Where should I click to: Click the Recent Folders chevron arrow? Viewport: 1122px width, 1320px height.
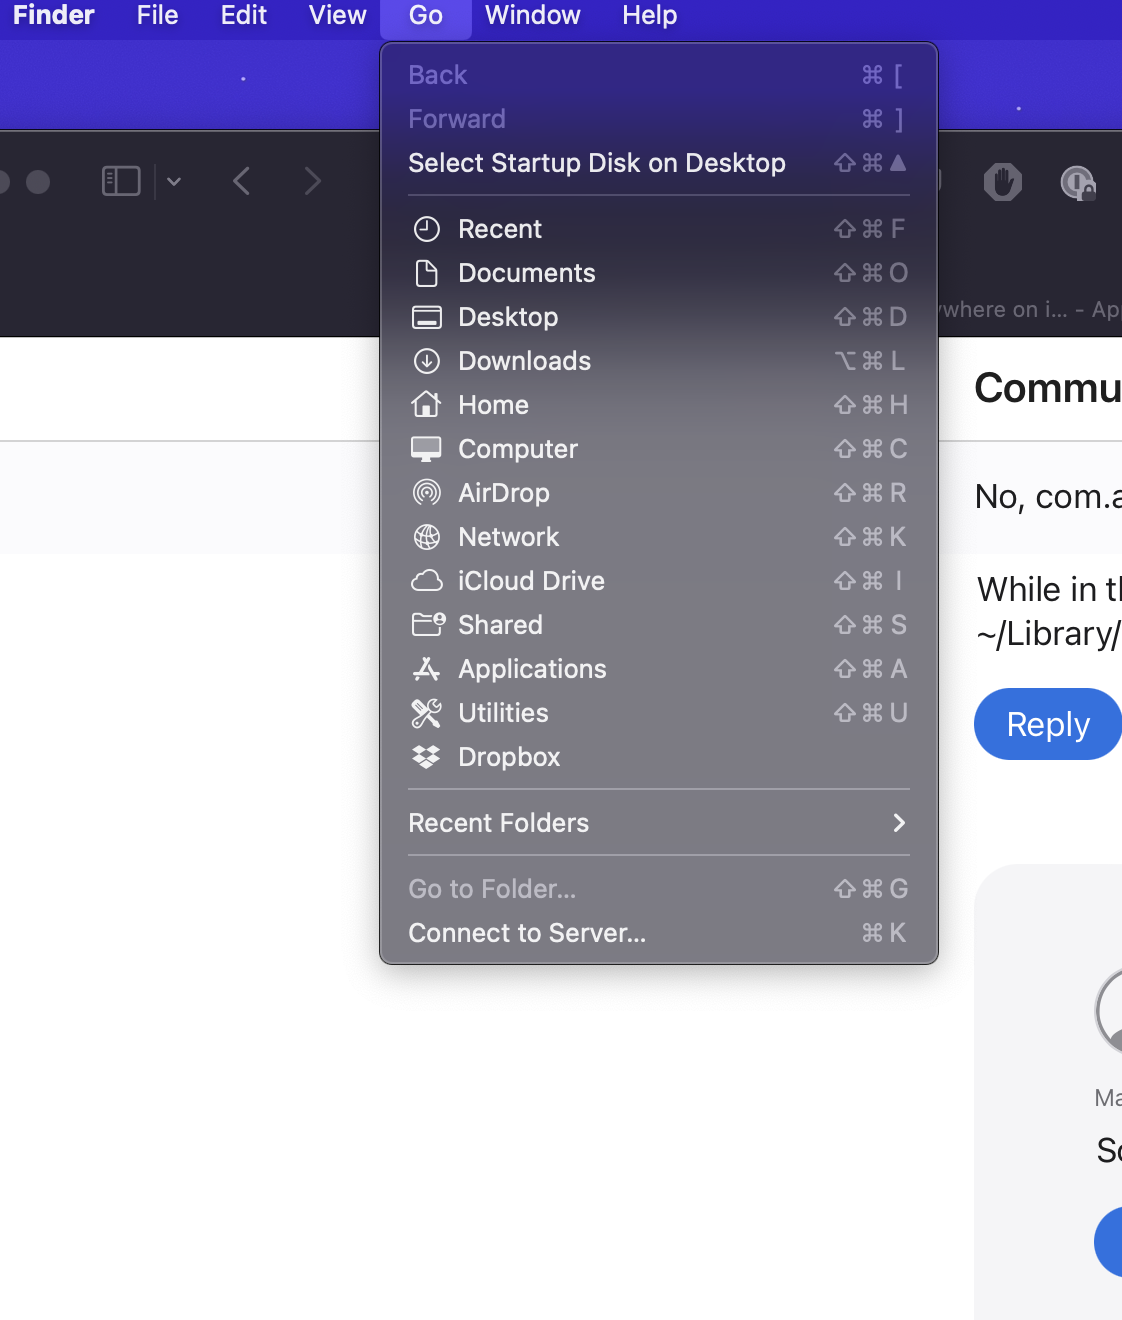click(x=898, y=823)
